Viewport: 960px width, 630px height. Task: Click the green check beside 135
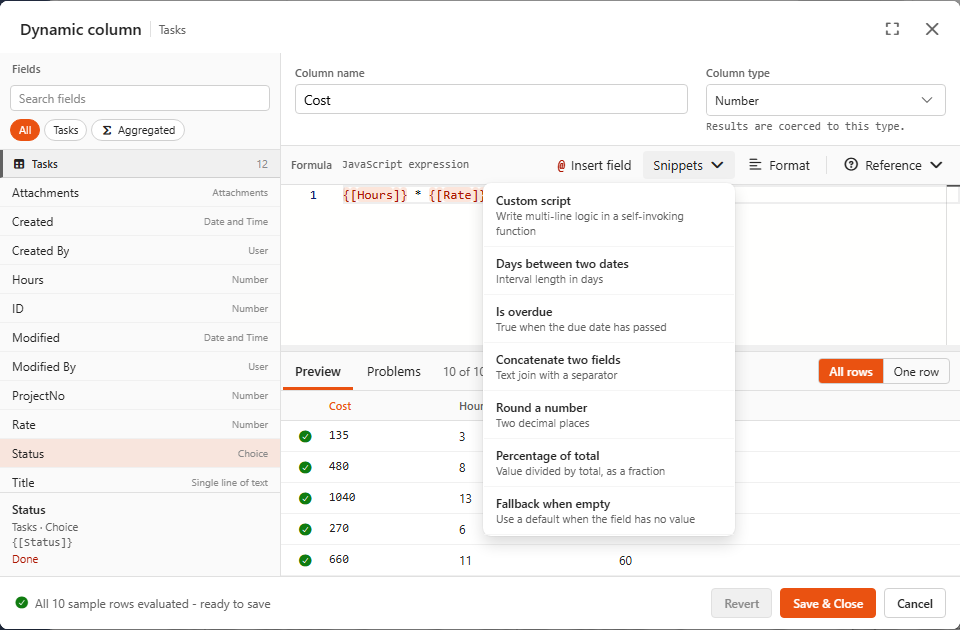305,437
